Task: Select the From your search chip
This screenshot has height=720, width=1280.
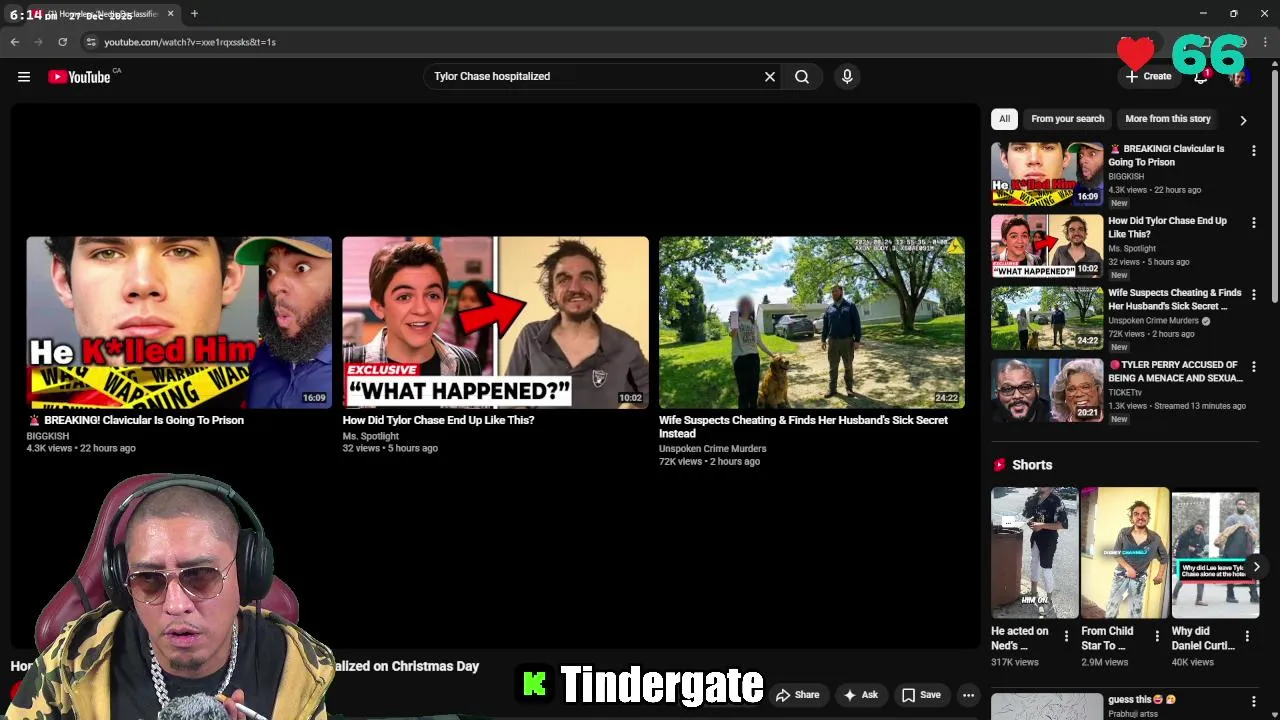Action: (x=1067, y=119)
